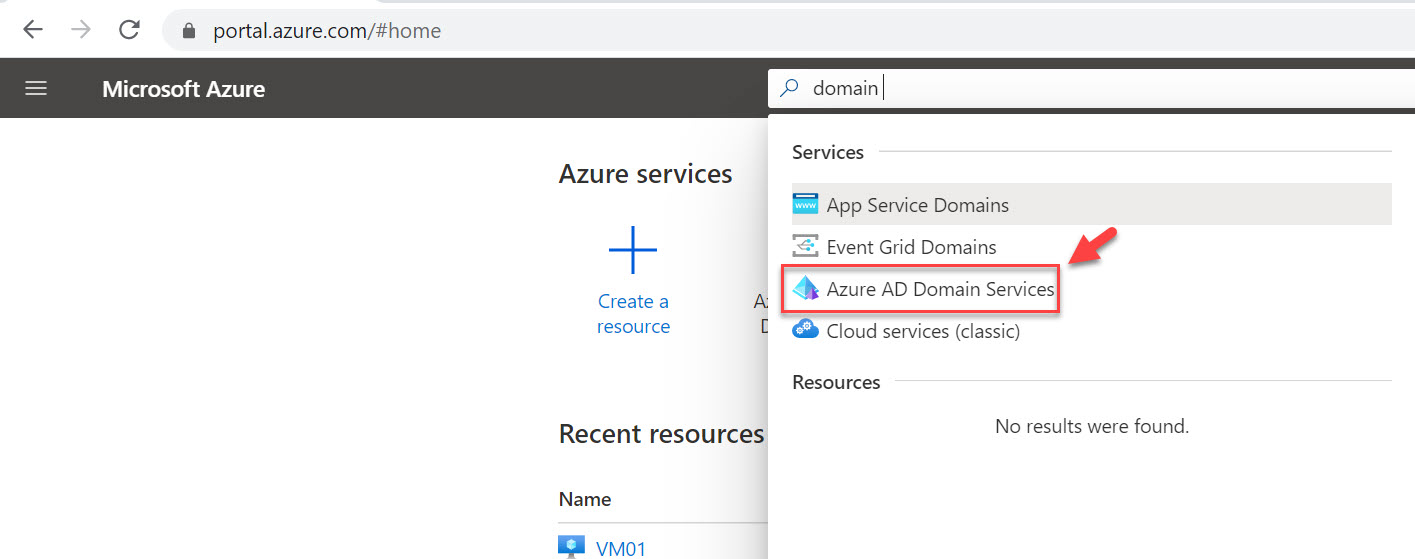The image size is (1415, 559).
Task: Click the App Service Domains icon
Action: [x=805, y=205]
